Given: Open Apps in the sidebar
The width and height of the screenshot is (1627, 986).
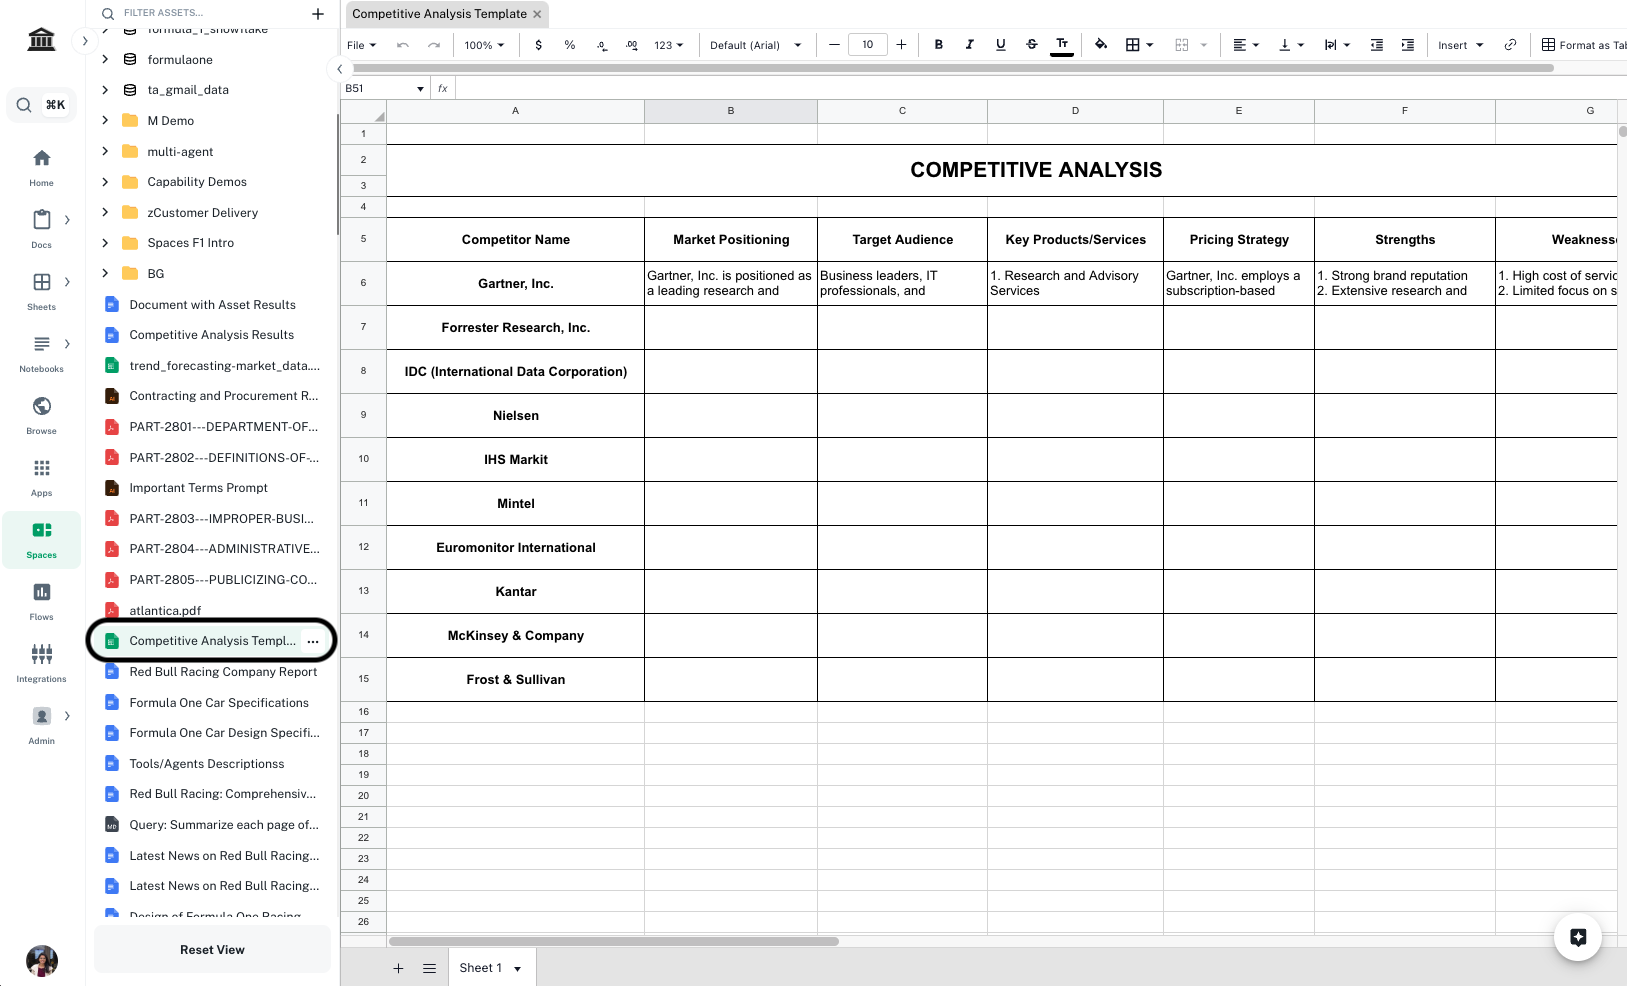Looking at the screenshot, I should tap(41, 477).
